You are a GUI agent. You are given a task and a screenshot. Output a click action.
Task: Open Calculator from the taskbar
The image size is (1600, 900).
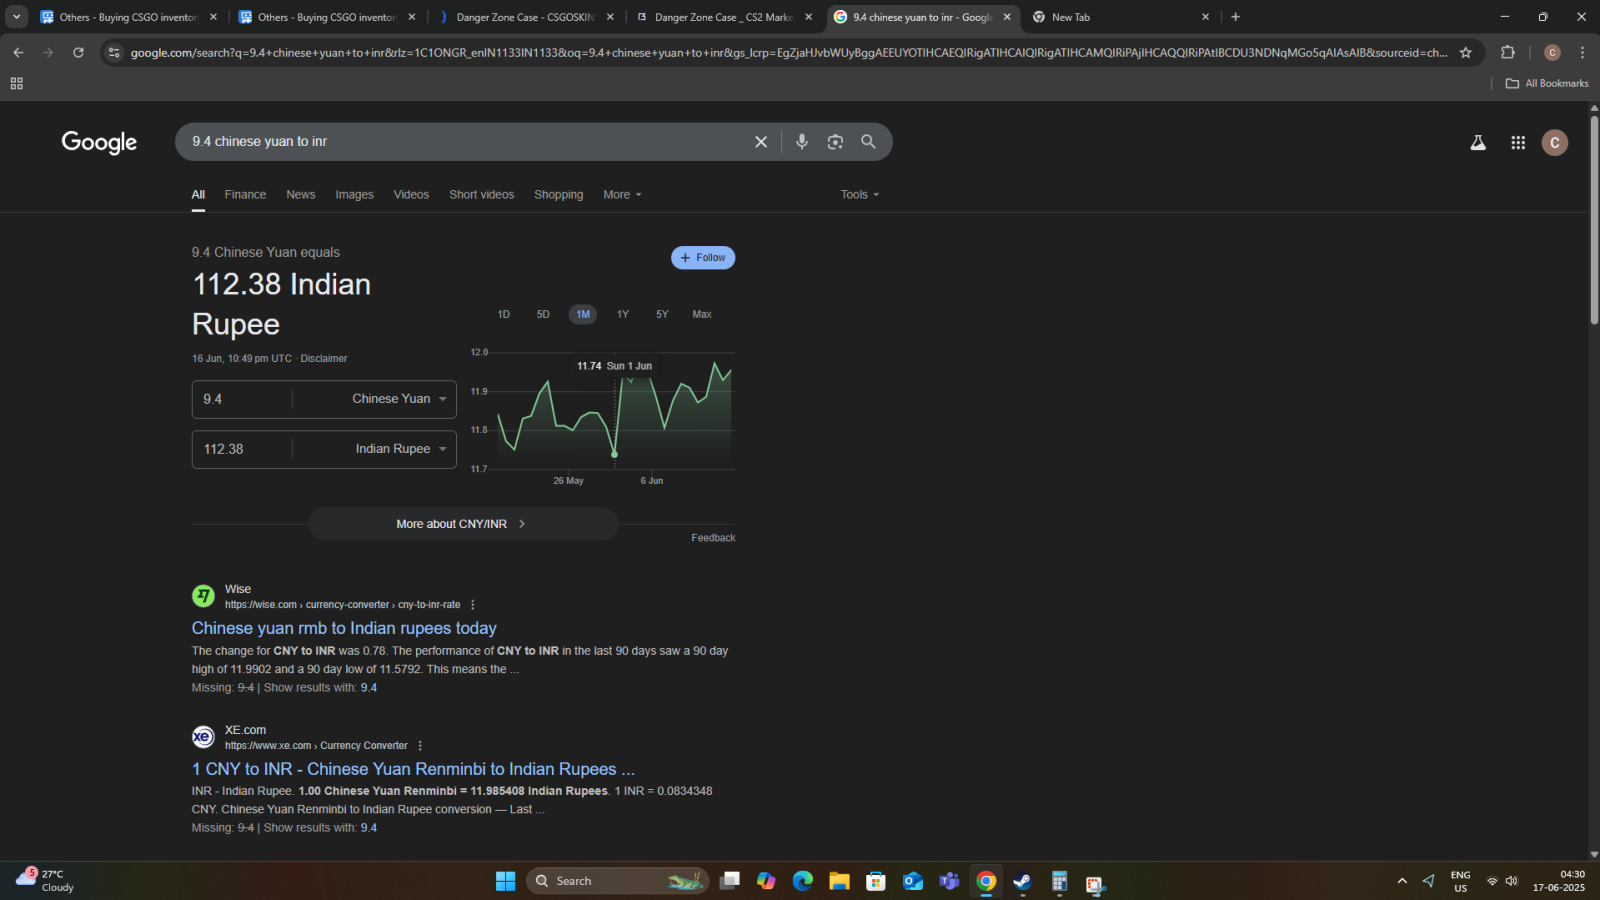tap(1059, 881)
